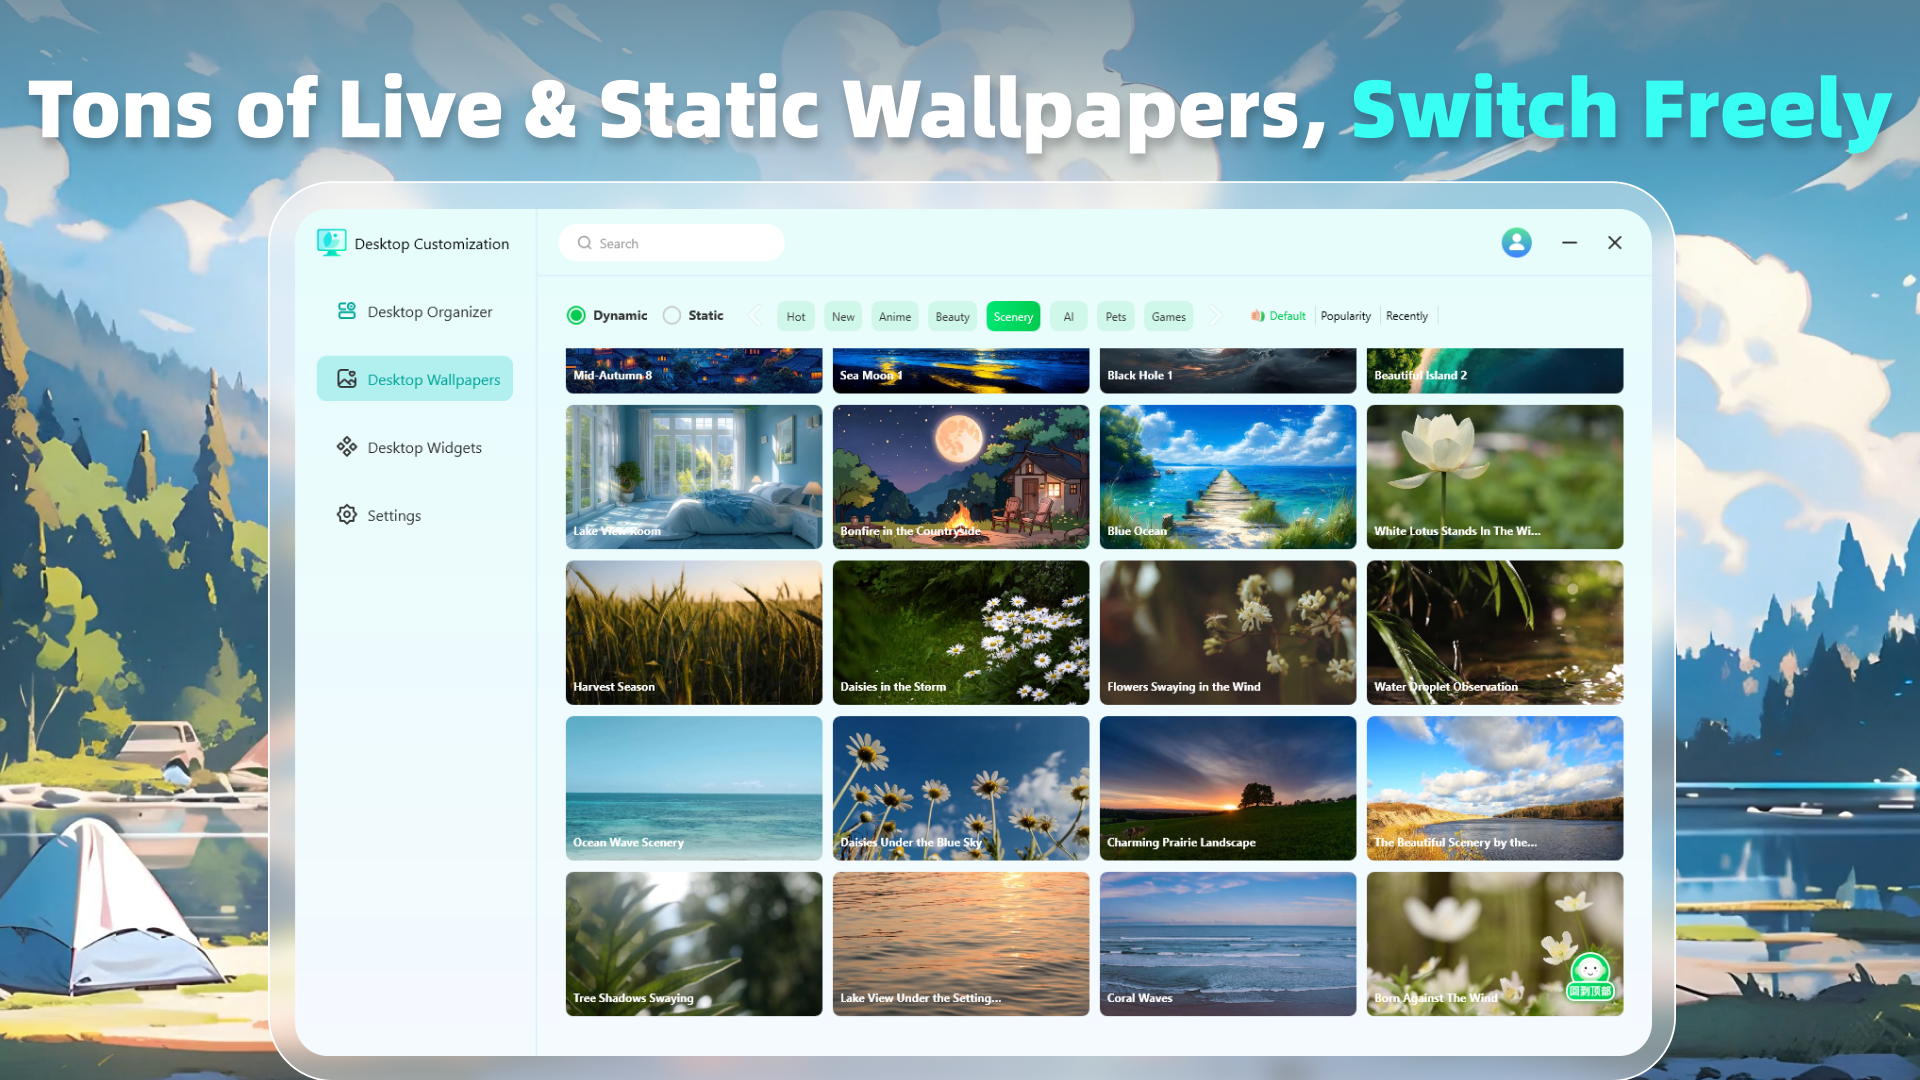1920x1080 pixels.
Task: Click the green back-to-top mascot badge
Action: click(x=1590, y=977)
